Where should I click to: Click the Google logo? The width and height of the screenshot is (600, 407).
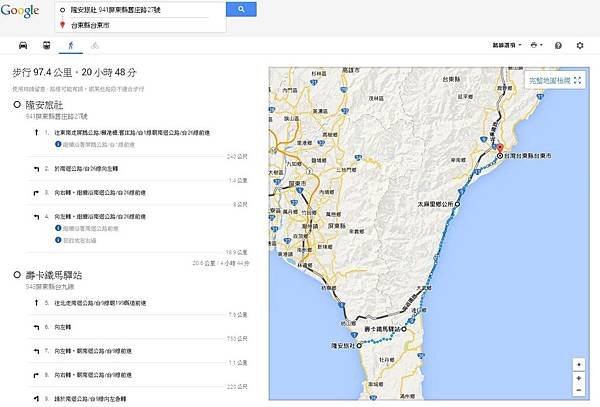click(x=20, y=10)
